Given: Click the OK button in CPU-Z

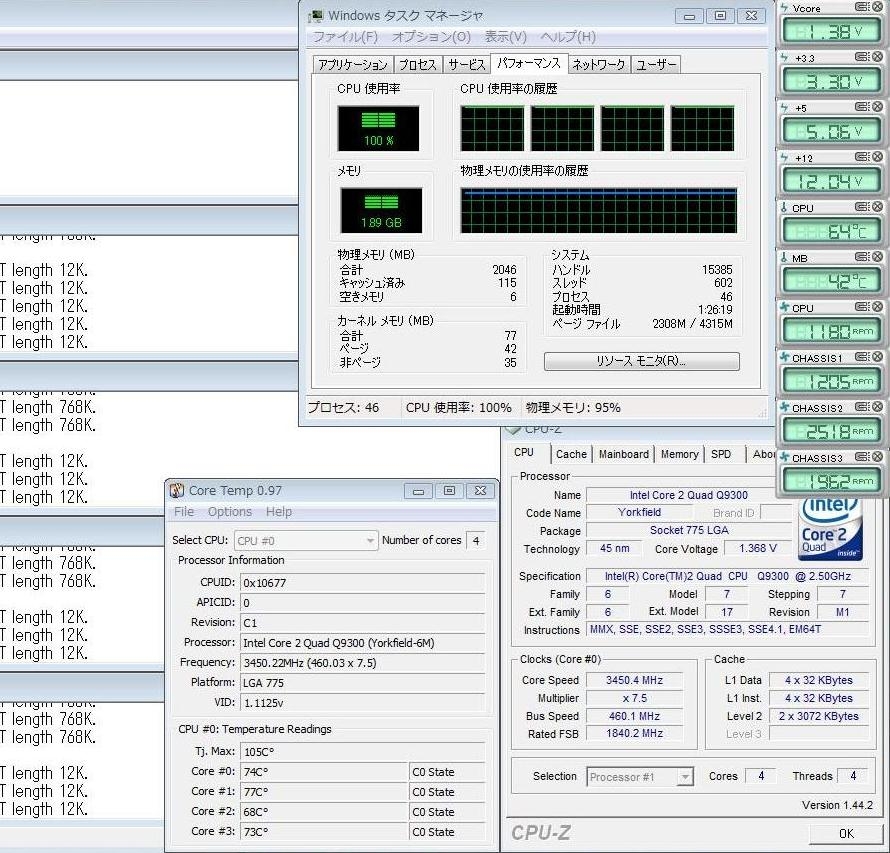Looking at the screenshot, I should 846,833.
